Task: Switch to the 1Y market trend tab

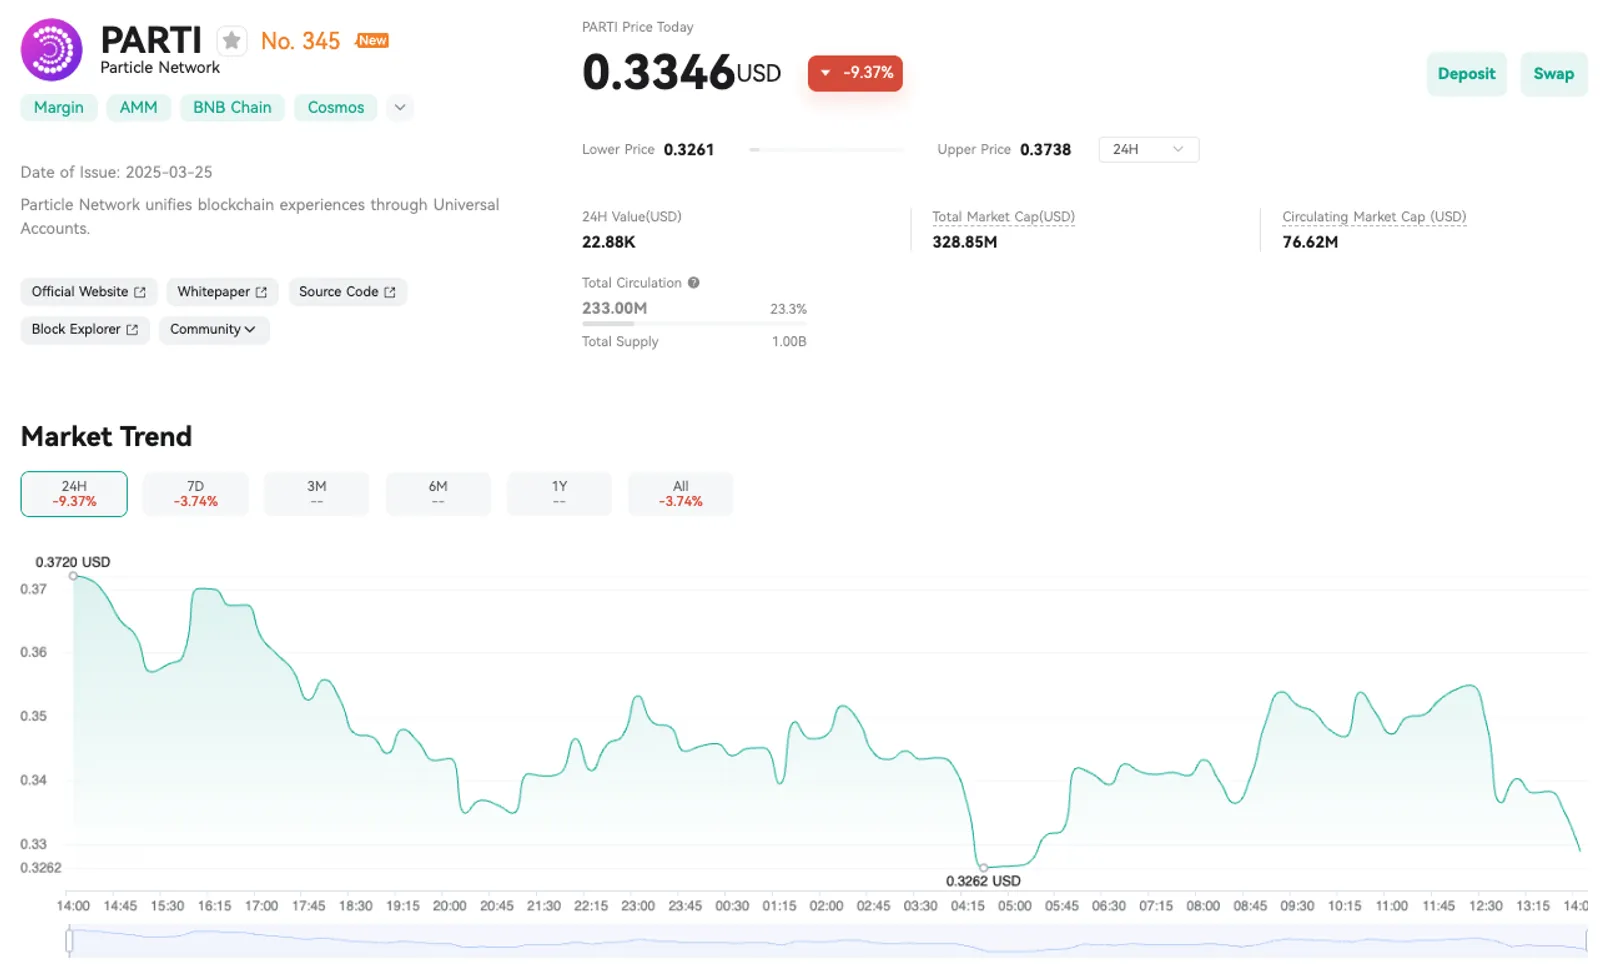Action: [559, 494]
